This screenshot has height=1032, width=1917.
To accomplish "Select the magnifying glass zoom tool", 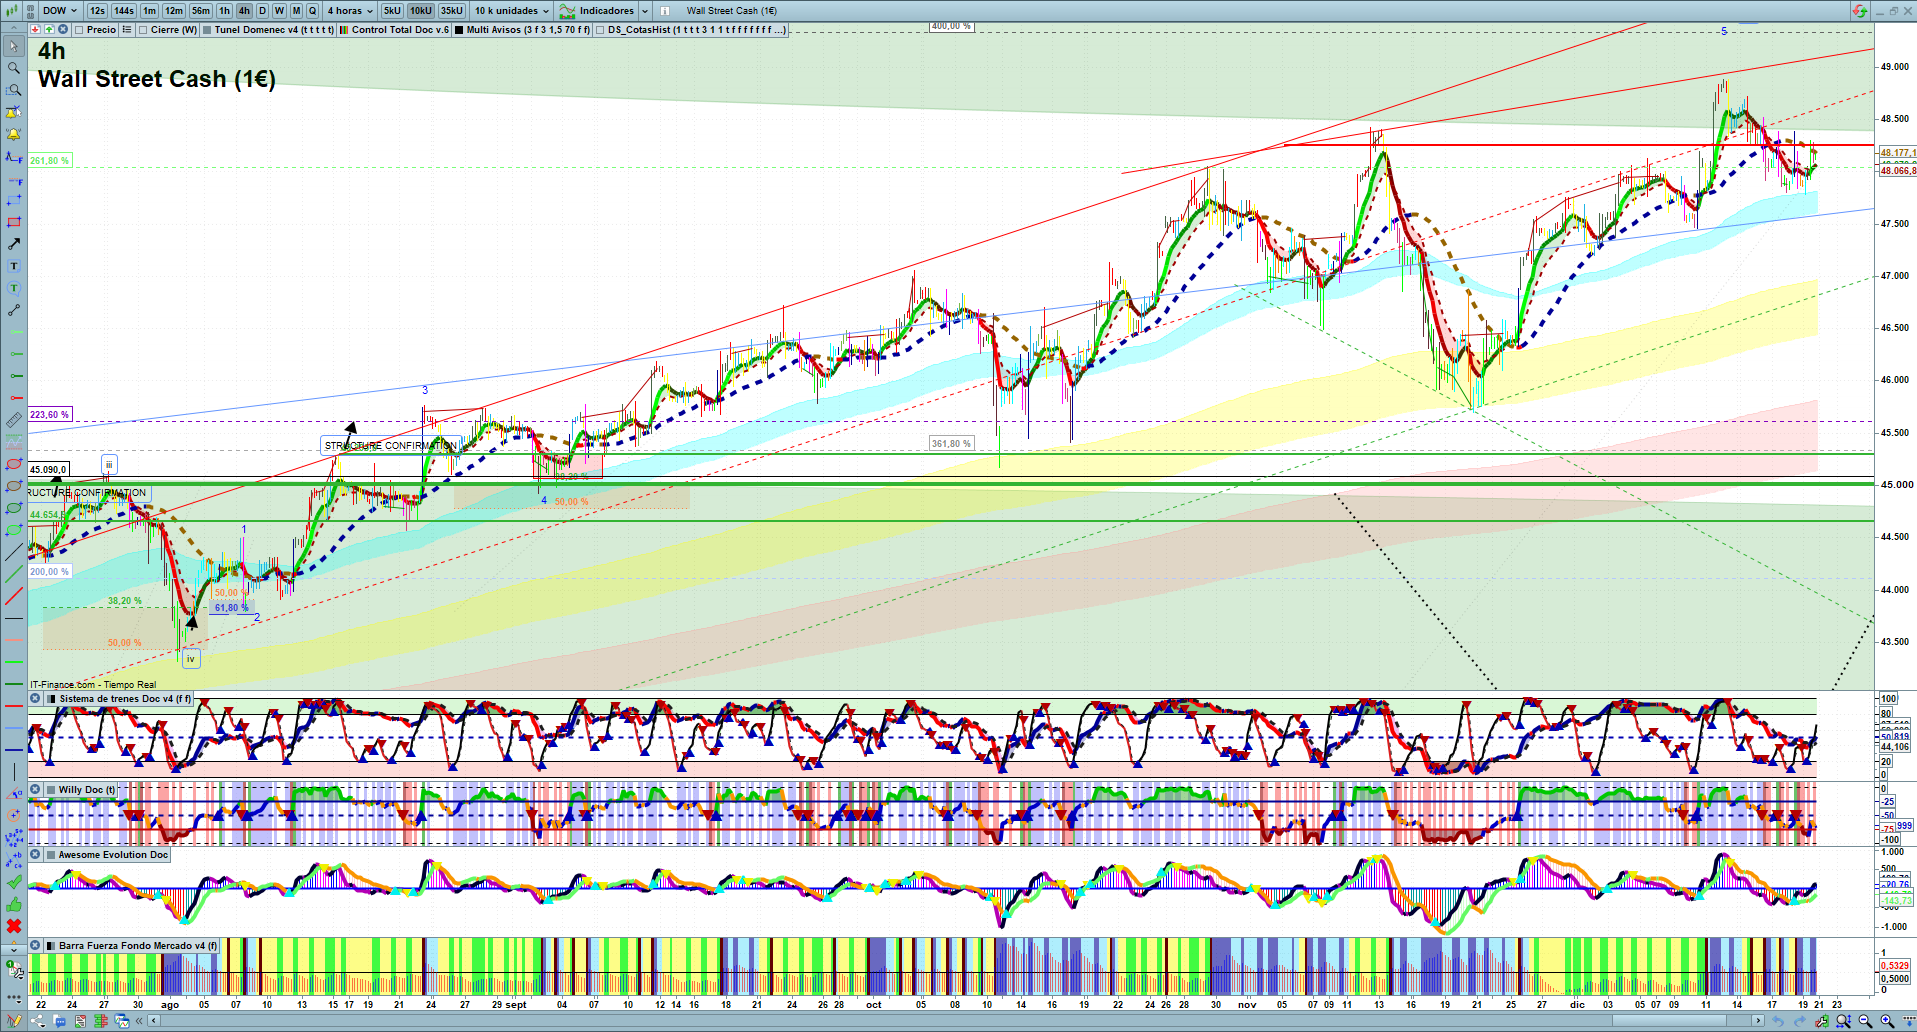I will (14, 68).
